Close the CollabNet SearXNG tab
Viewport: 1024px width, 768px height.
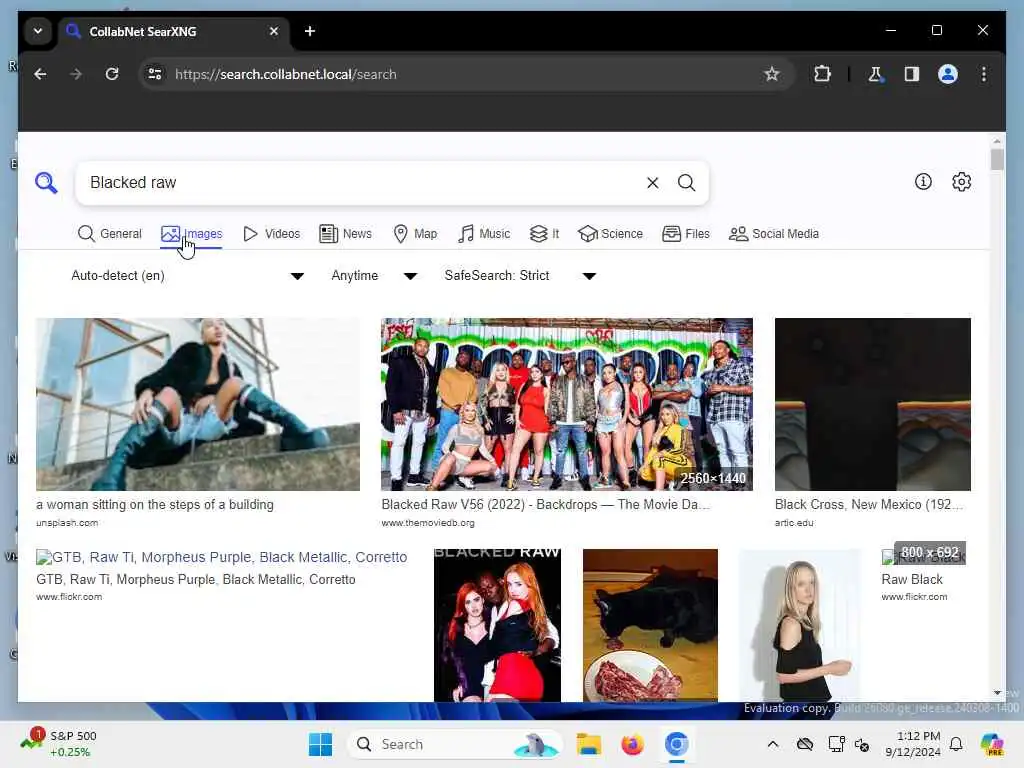tap(274, 31)
